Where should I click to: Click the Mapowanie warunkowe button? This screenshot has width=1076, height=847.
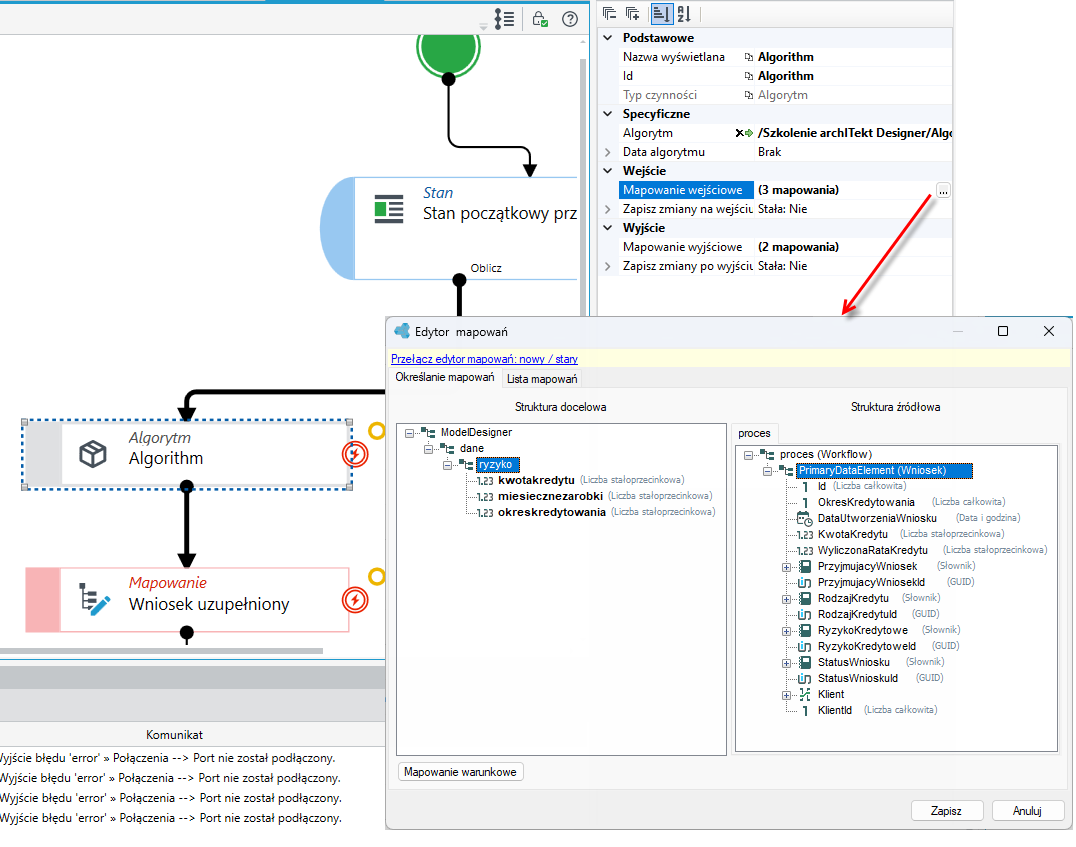(x=460, y=772)
